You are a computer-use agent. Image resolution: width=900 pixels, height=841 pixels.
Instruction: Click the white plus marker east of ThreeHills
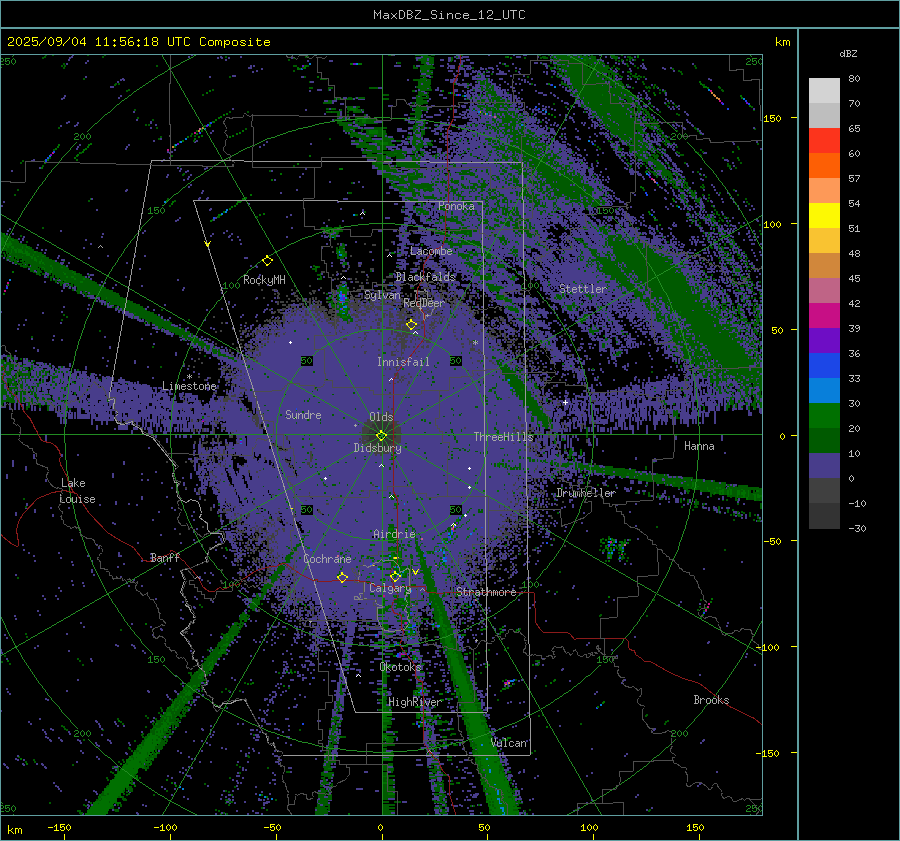point(565,402)
